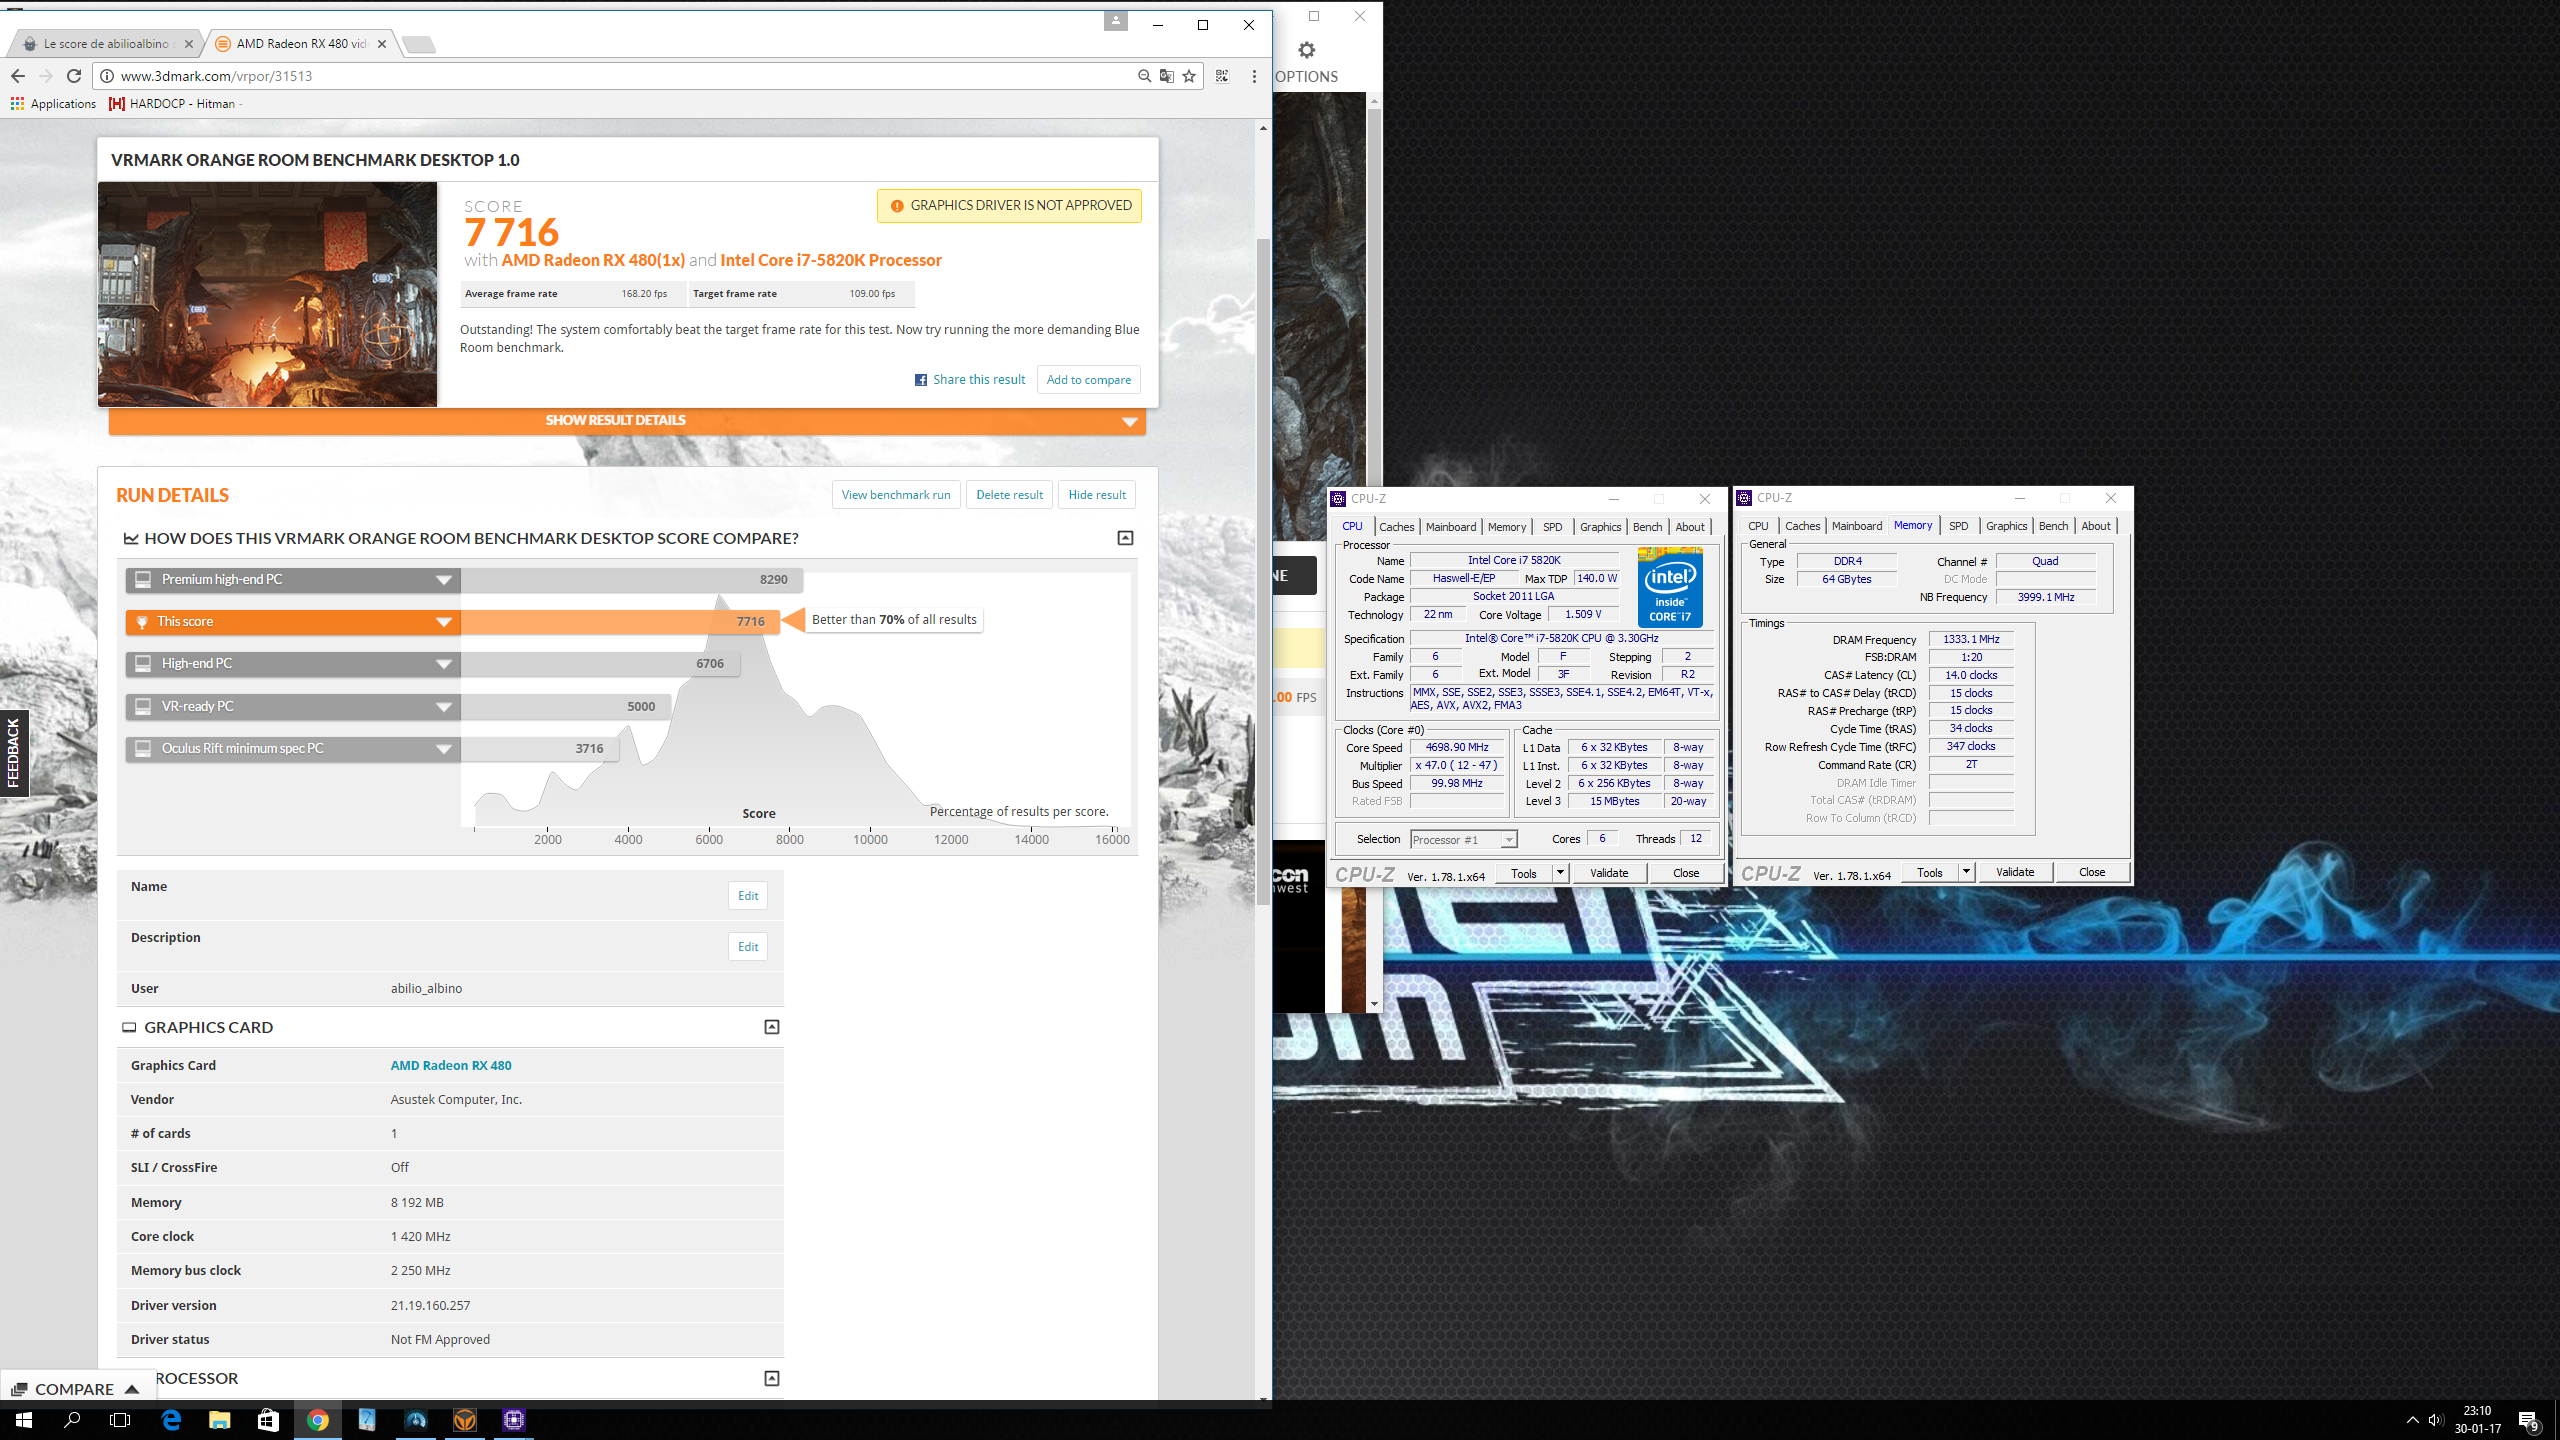Open Intel Core i7-5820K Processor link

[x=831, y=260]
